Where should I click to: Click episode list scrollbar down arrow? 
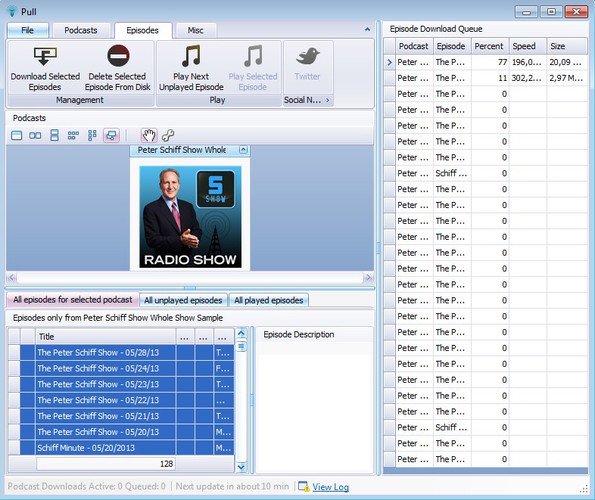click(241, 467)
